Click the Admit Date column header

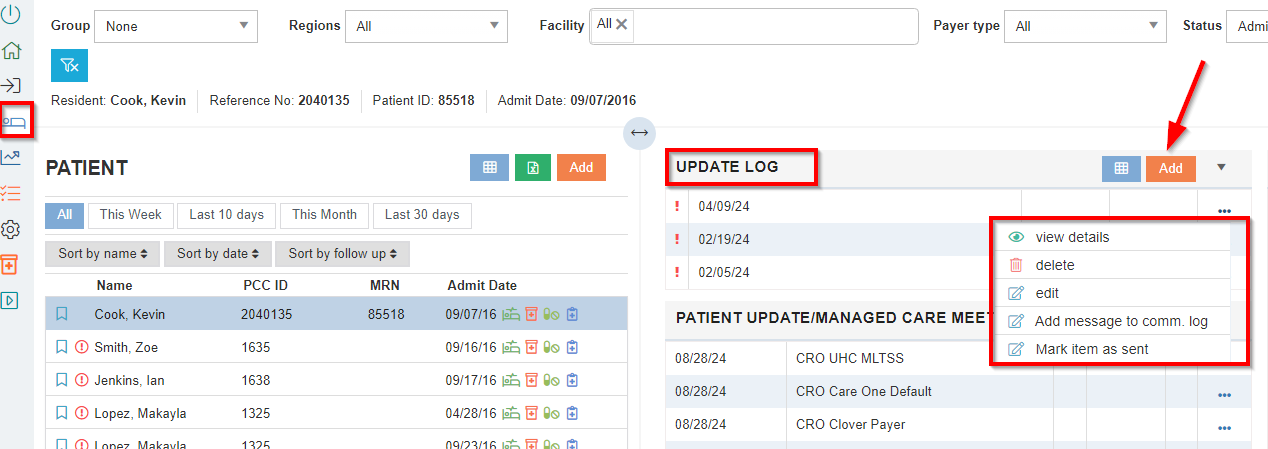tap(482, 285)
